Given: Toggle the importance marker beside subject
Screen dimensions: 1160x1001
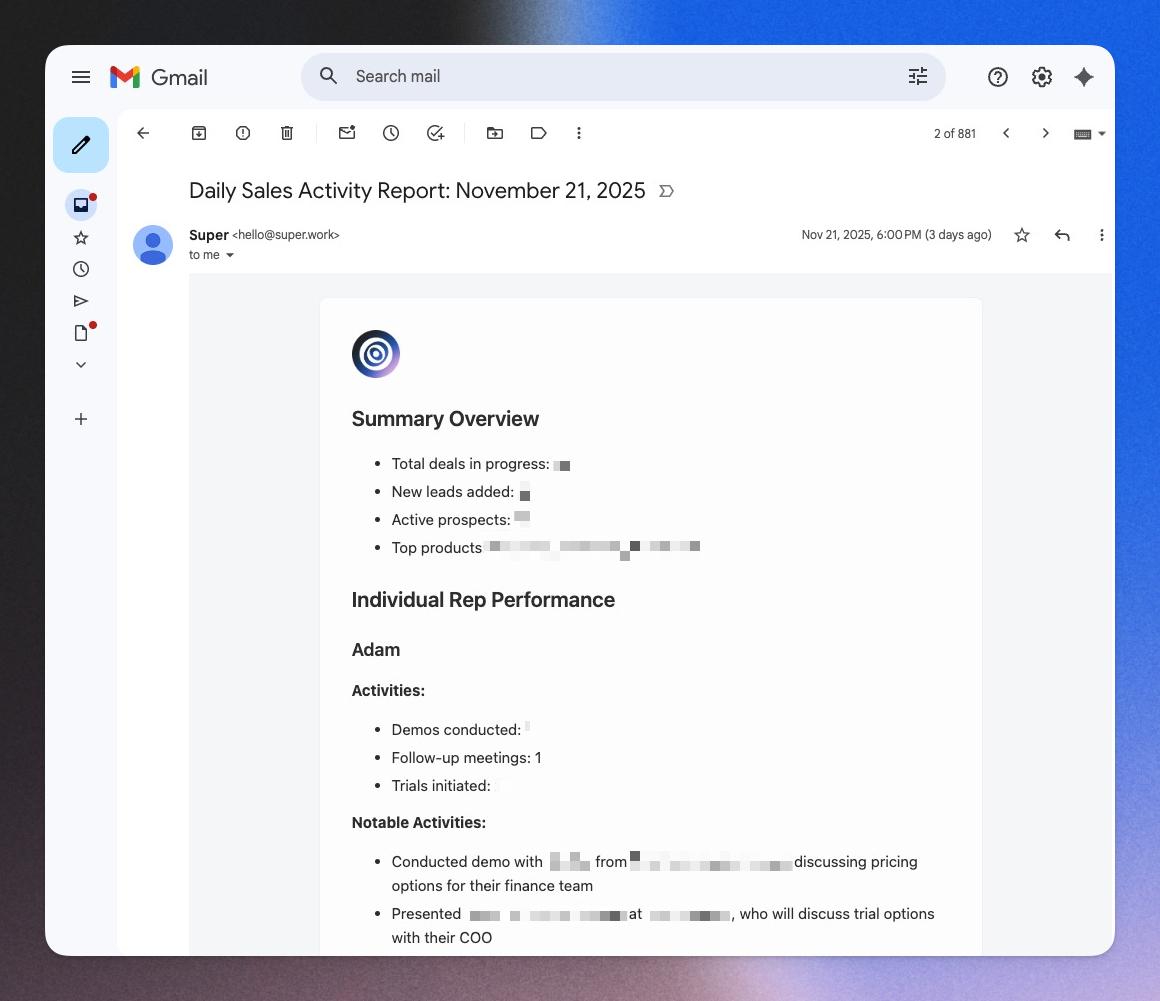Looking at the screenshot, I should click(666, 192).
